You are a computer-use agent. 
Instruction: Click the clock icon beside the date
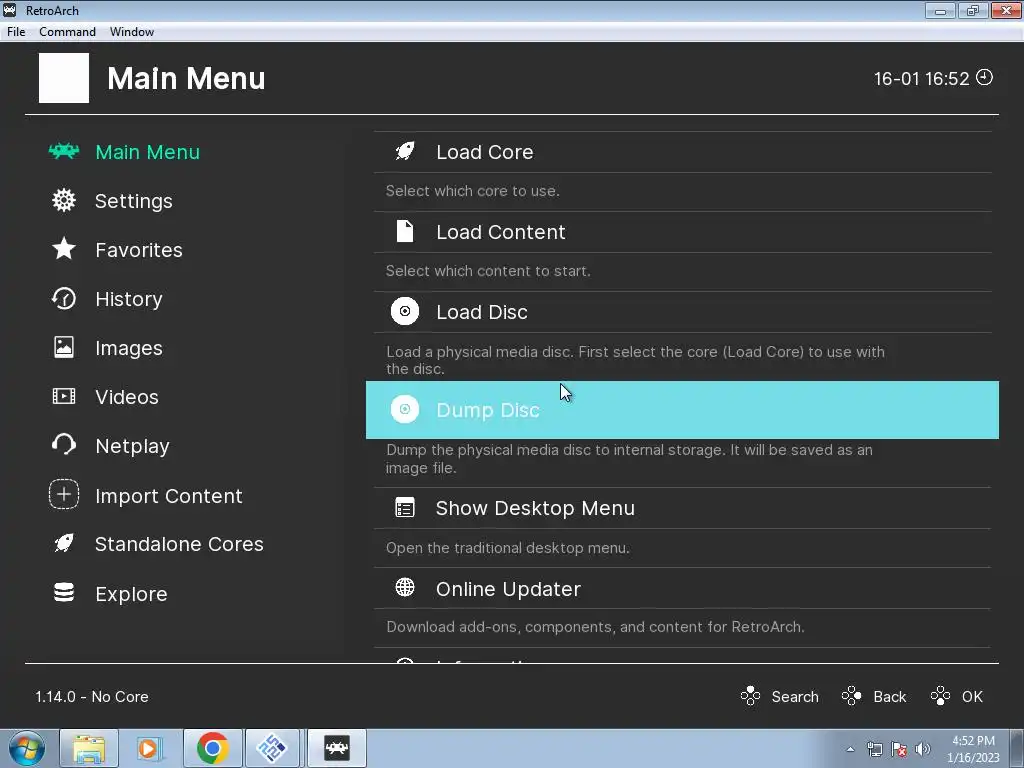tap(984, 77)
